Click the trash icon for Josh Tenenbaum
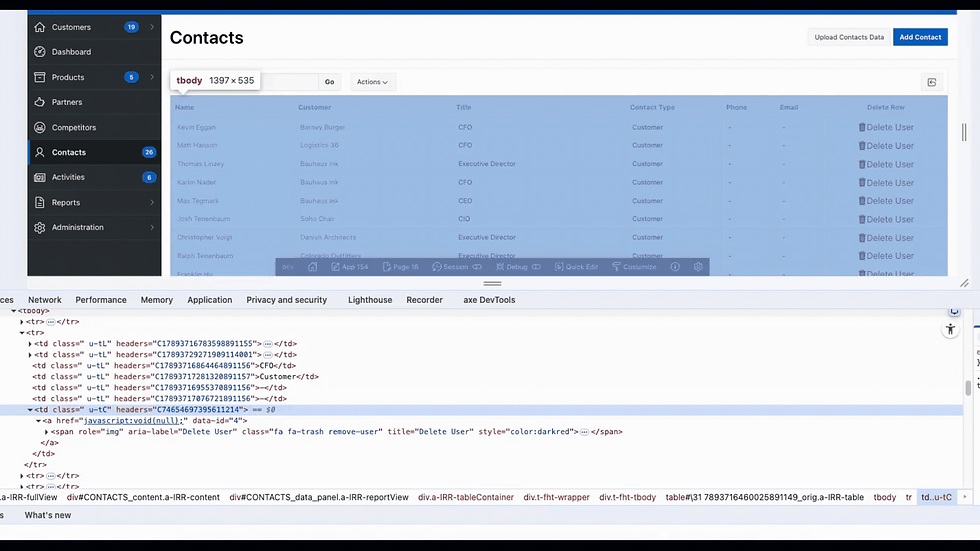980x551 pixels. [x=862, y=219]
